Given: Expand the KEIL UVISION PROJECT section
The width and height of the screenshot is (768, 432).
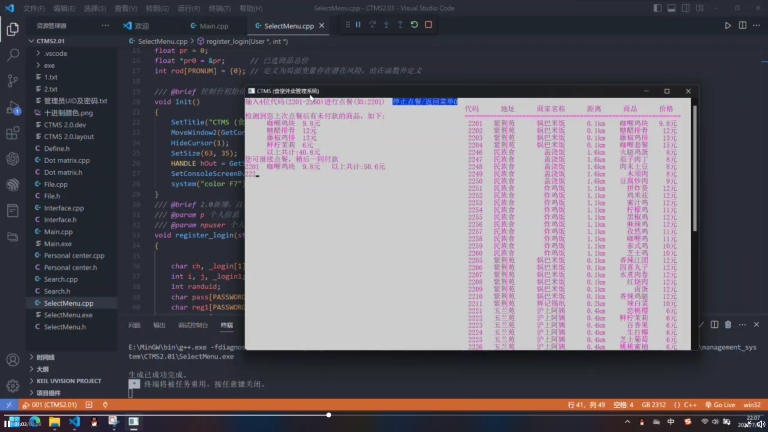Looking at the screenshot, I should (68, 380).
